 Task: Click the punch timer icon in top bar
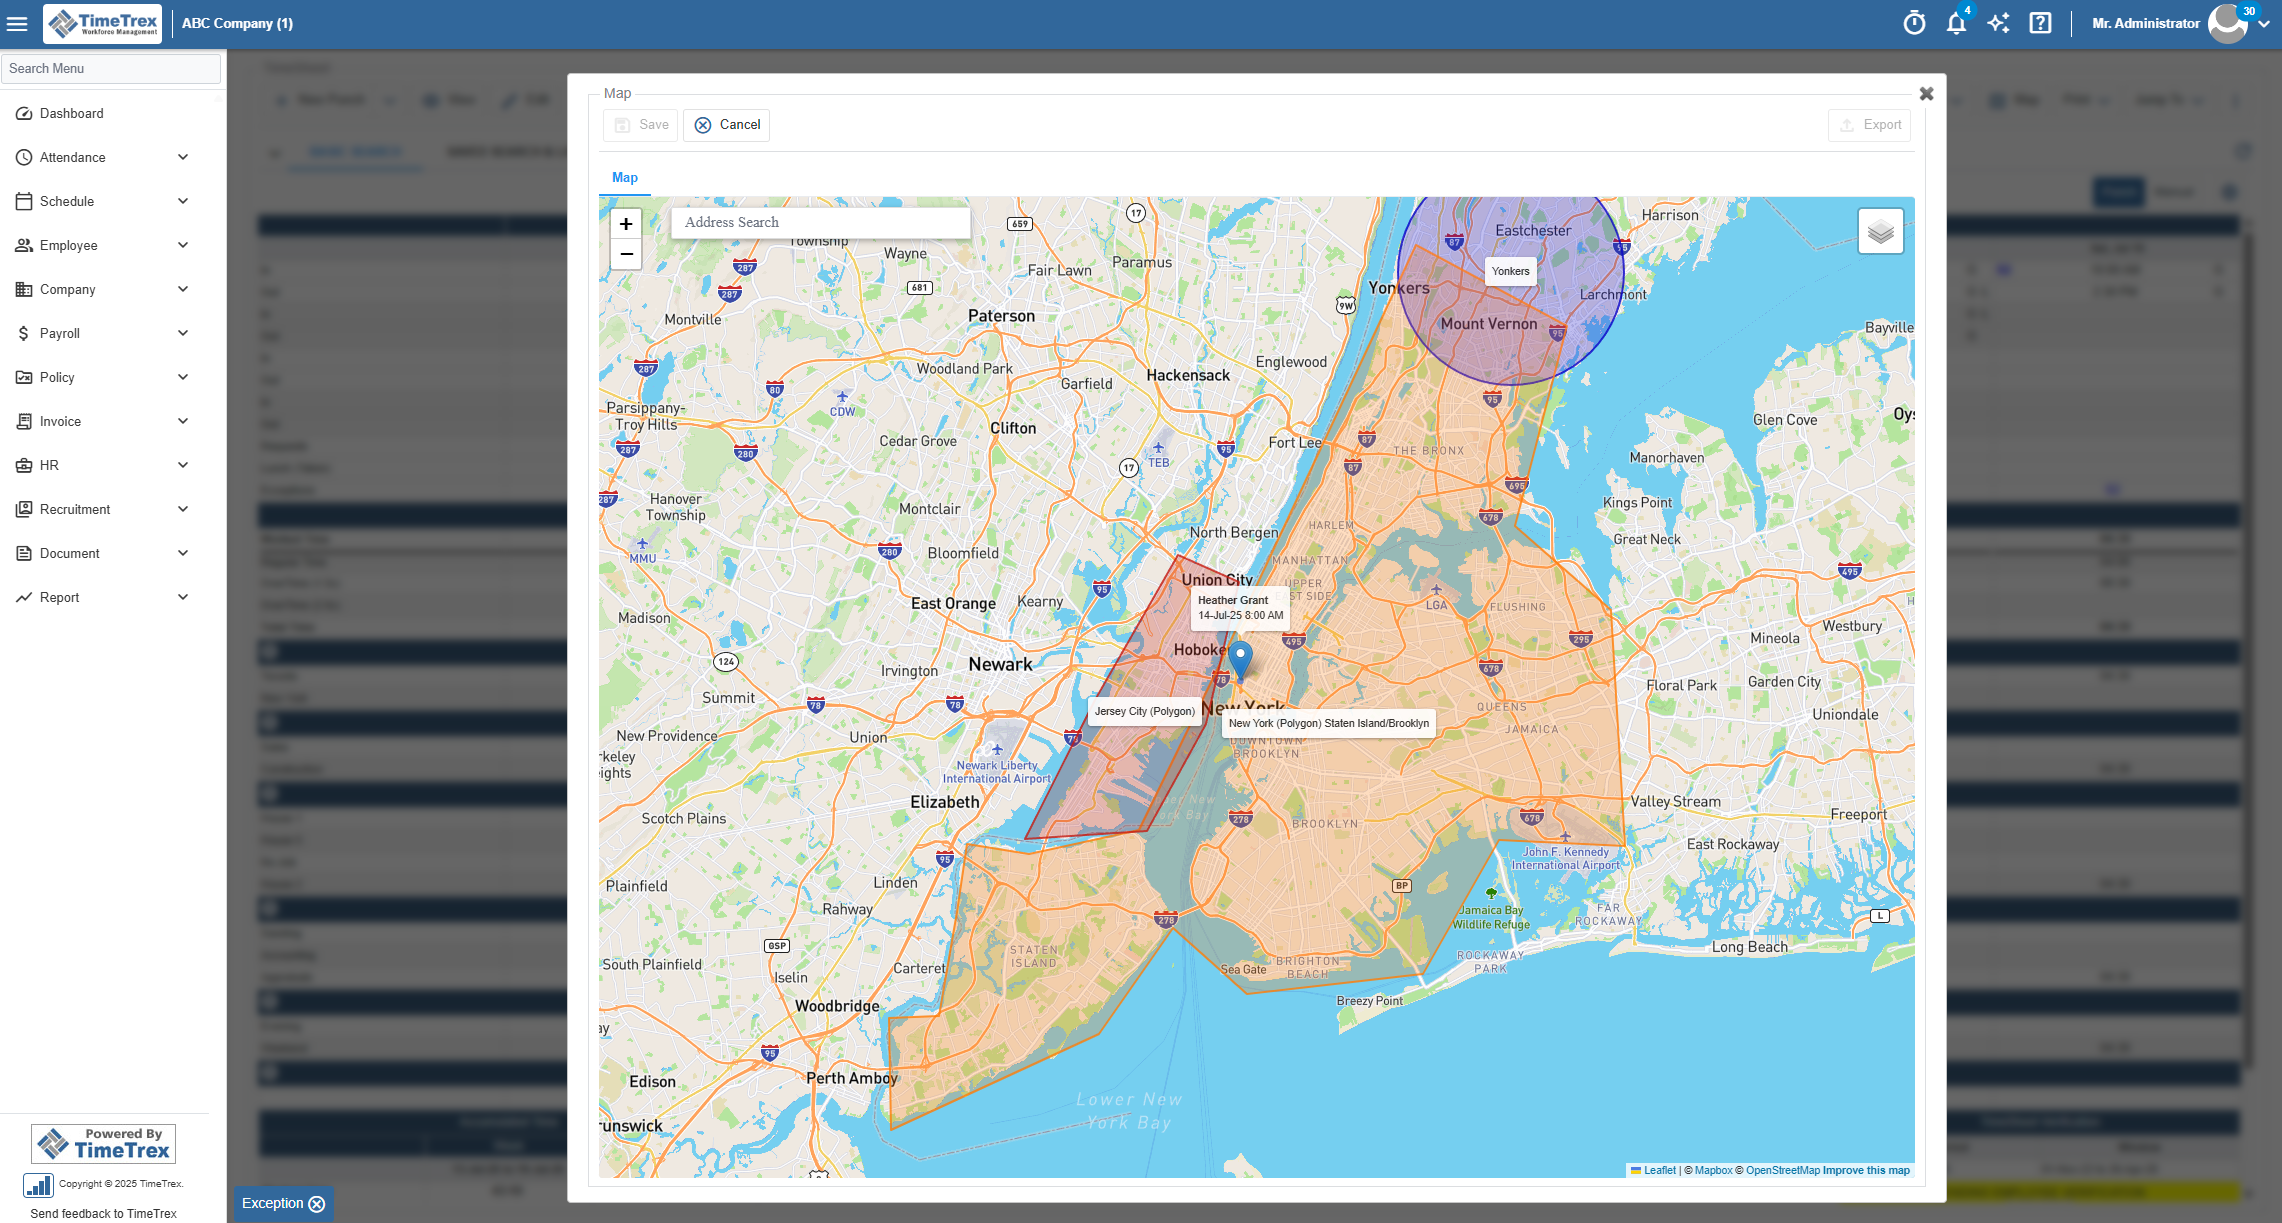point(1913,23)
